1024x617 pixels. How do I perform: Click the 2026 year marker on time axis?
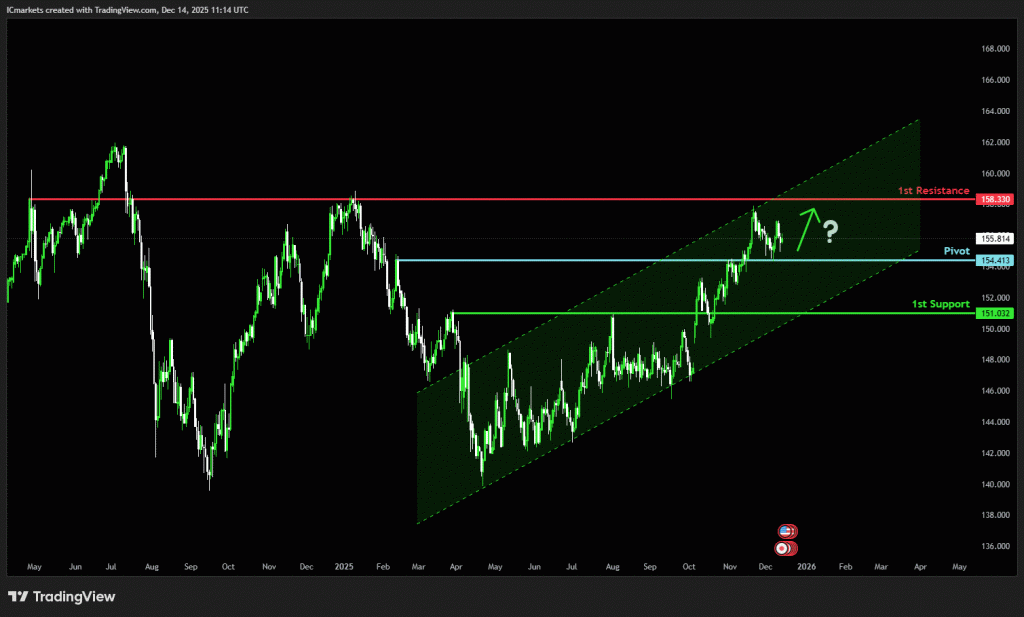(806, 566)
